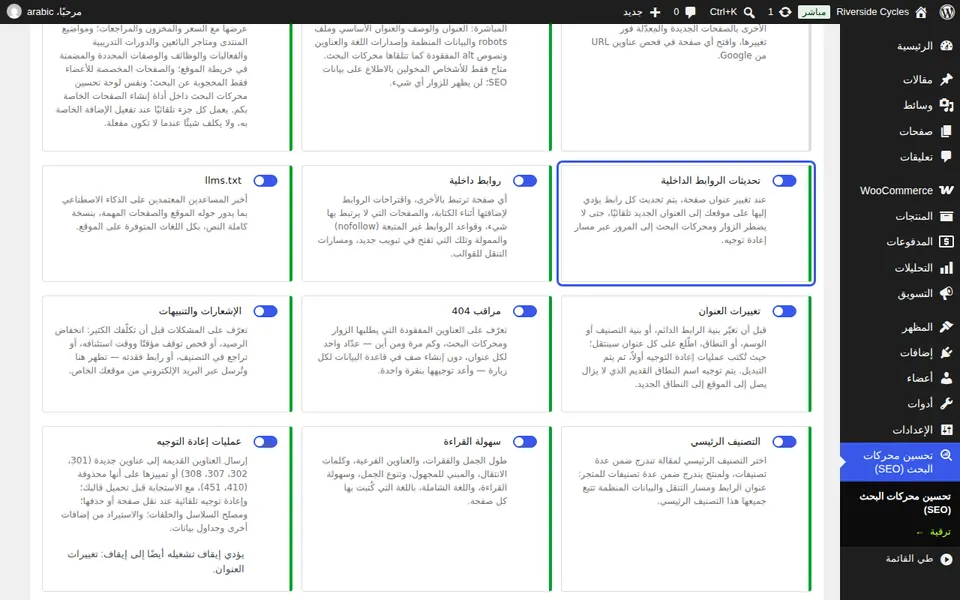Screen dimensions: 960x600
Task: Click the llms.txt card title
Action: pos(223,181)
